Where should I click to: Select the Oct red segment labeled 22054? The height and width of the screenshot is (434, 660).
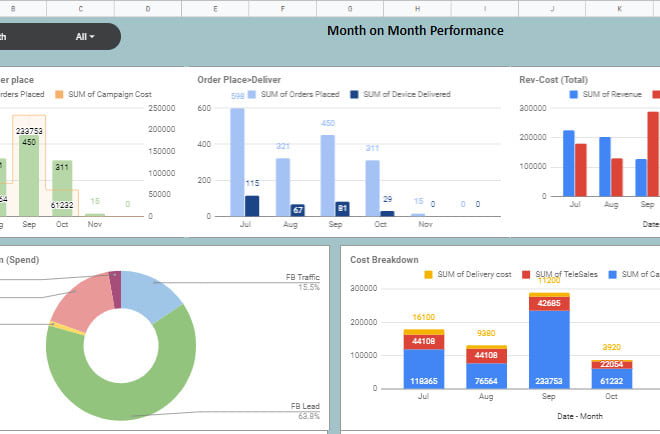coord(612,365)
